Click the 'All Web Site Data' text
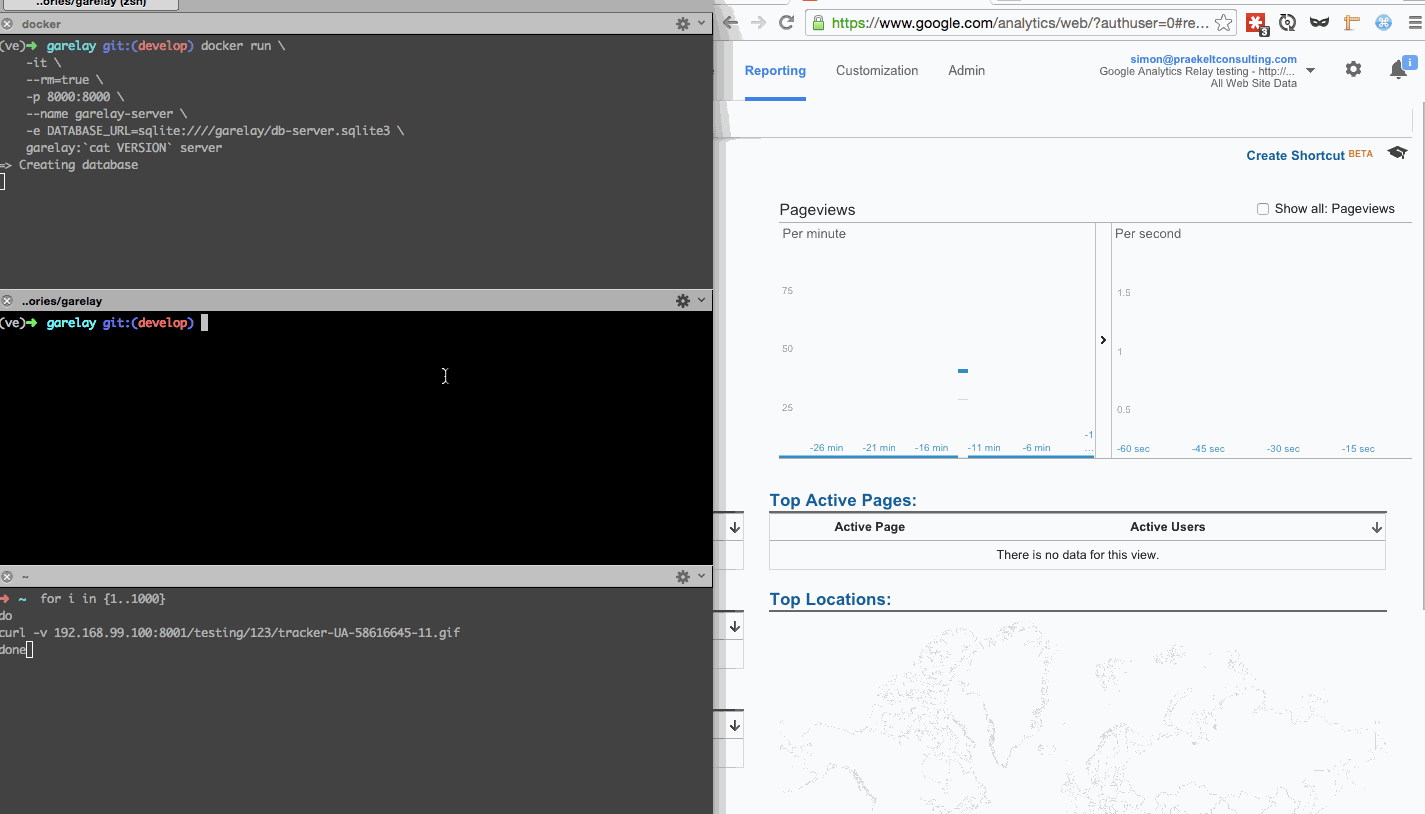 tap(1253, 84)
